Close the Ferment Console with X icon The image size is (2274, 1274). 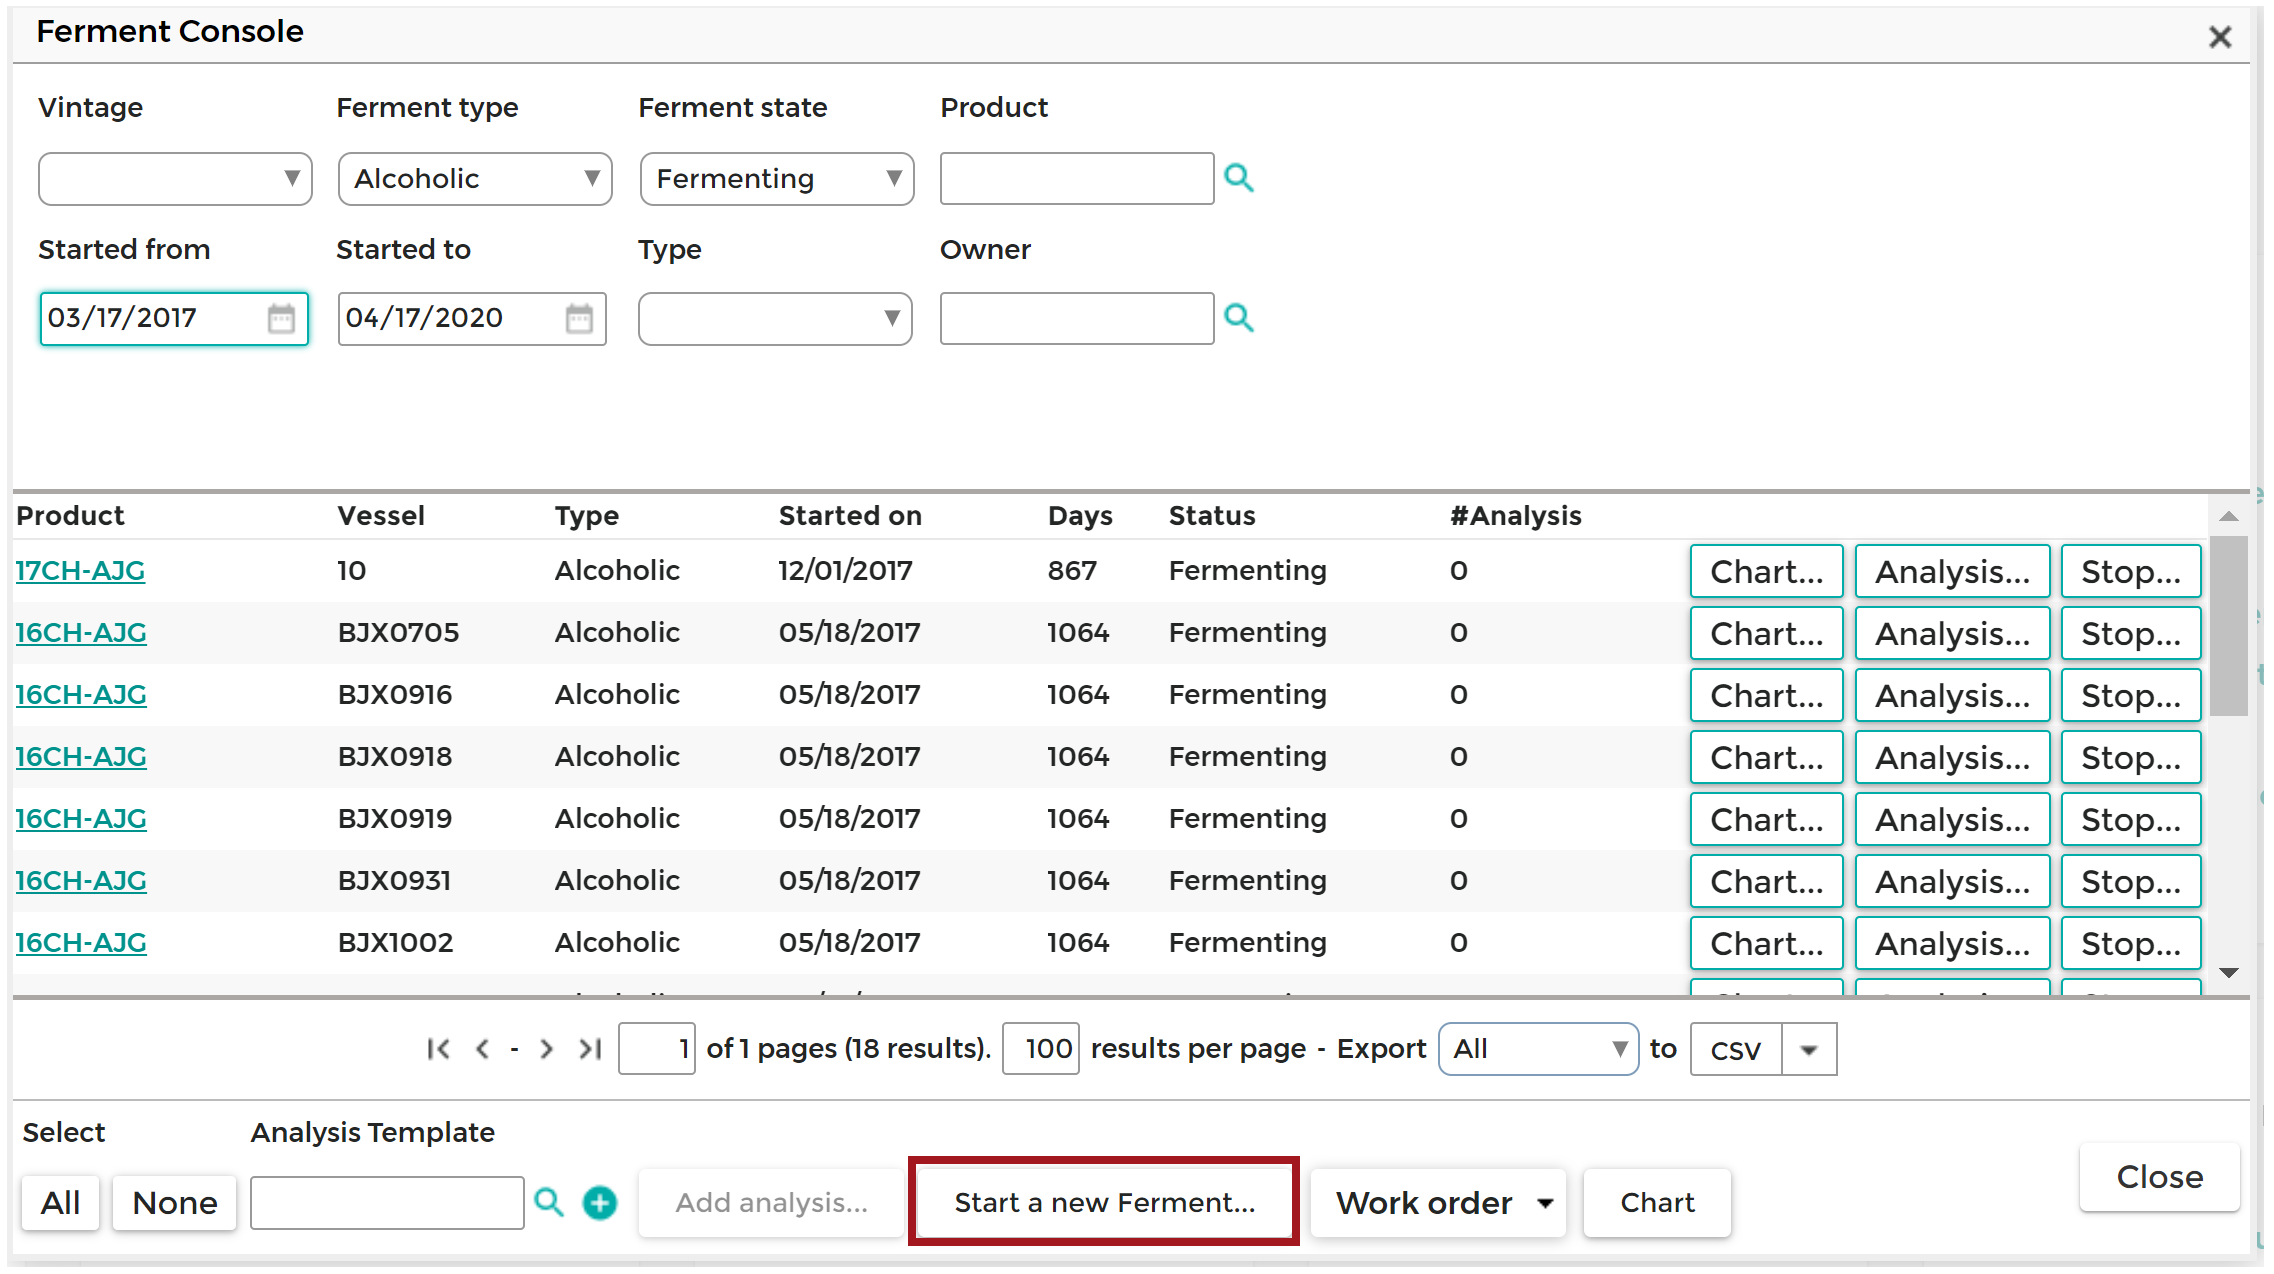click(x=2220, y=37)
